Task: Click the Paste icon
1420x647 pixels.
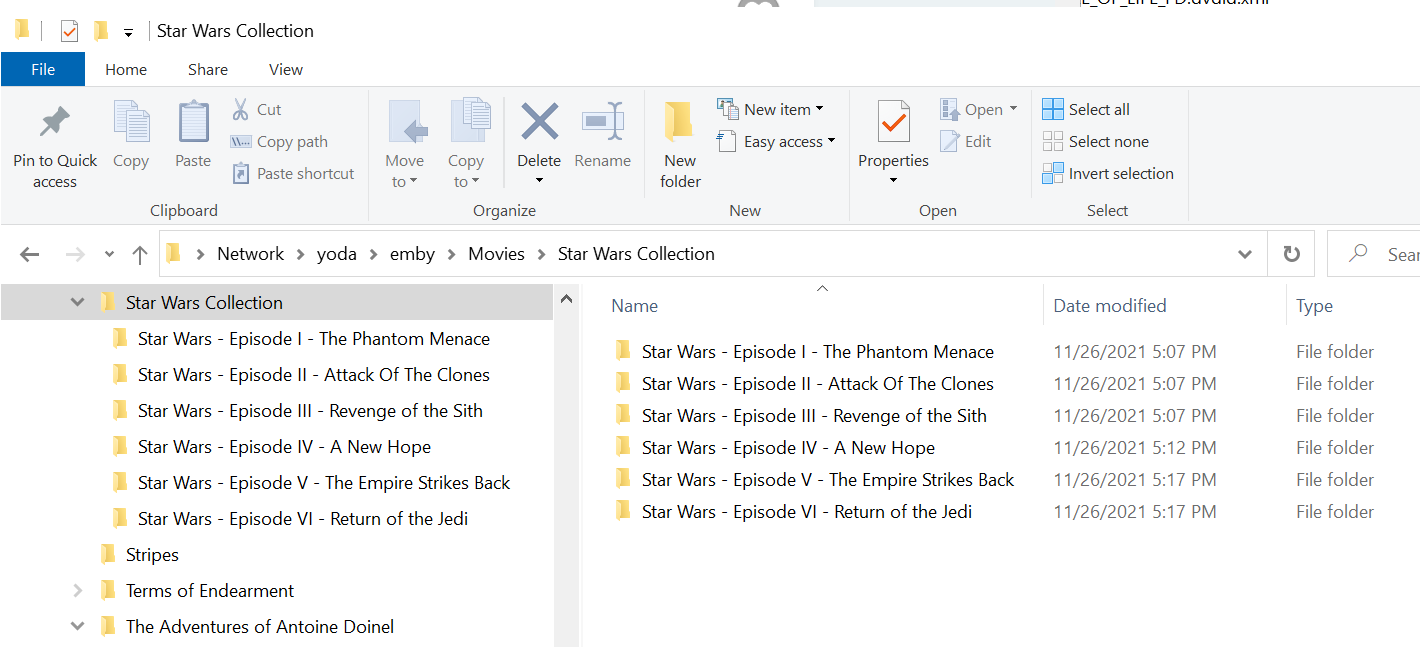Action: (192, 130)
